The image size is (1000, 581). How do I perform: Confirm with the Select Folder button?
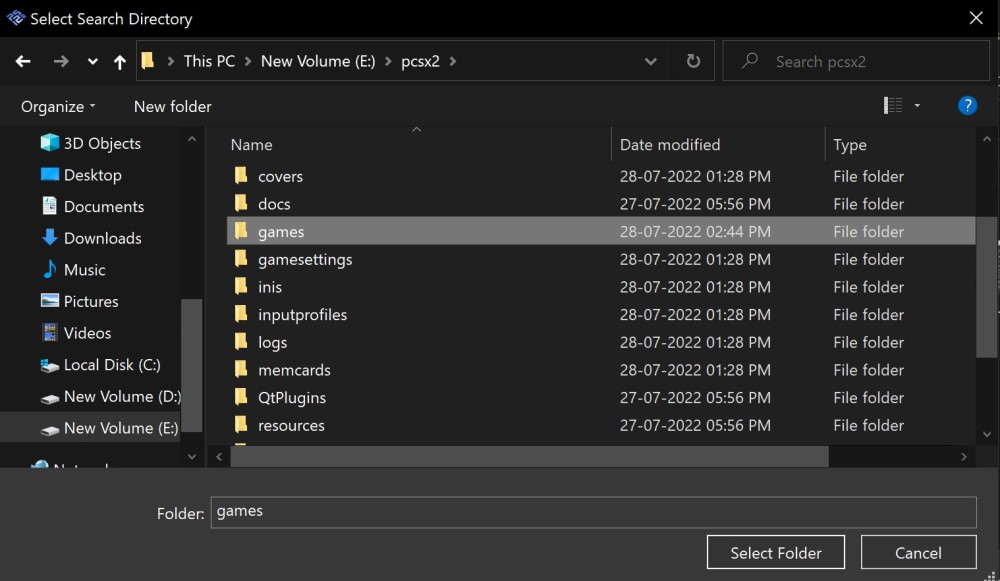[x=776, y=552]
